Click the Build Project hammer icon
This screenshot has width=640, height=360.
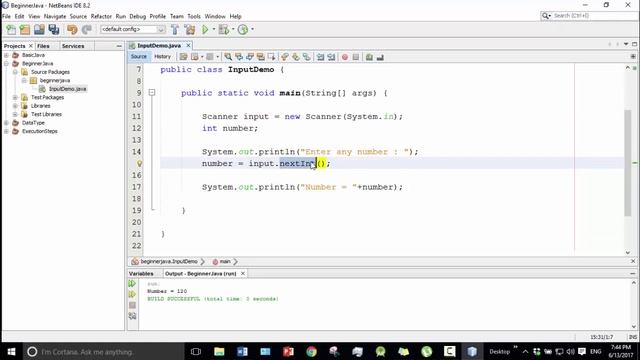(175, 29)
